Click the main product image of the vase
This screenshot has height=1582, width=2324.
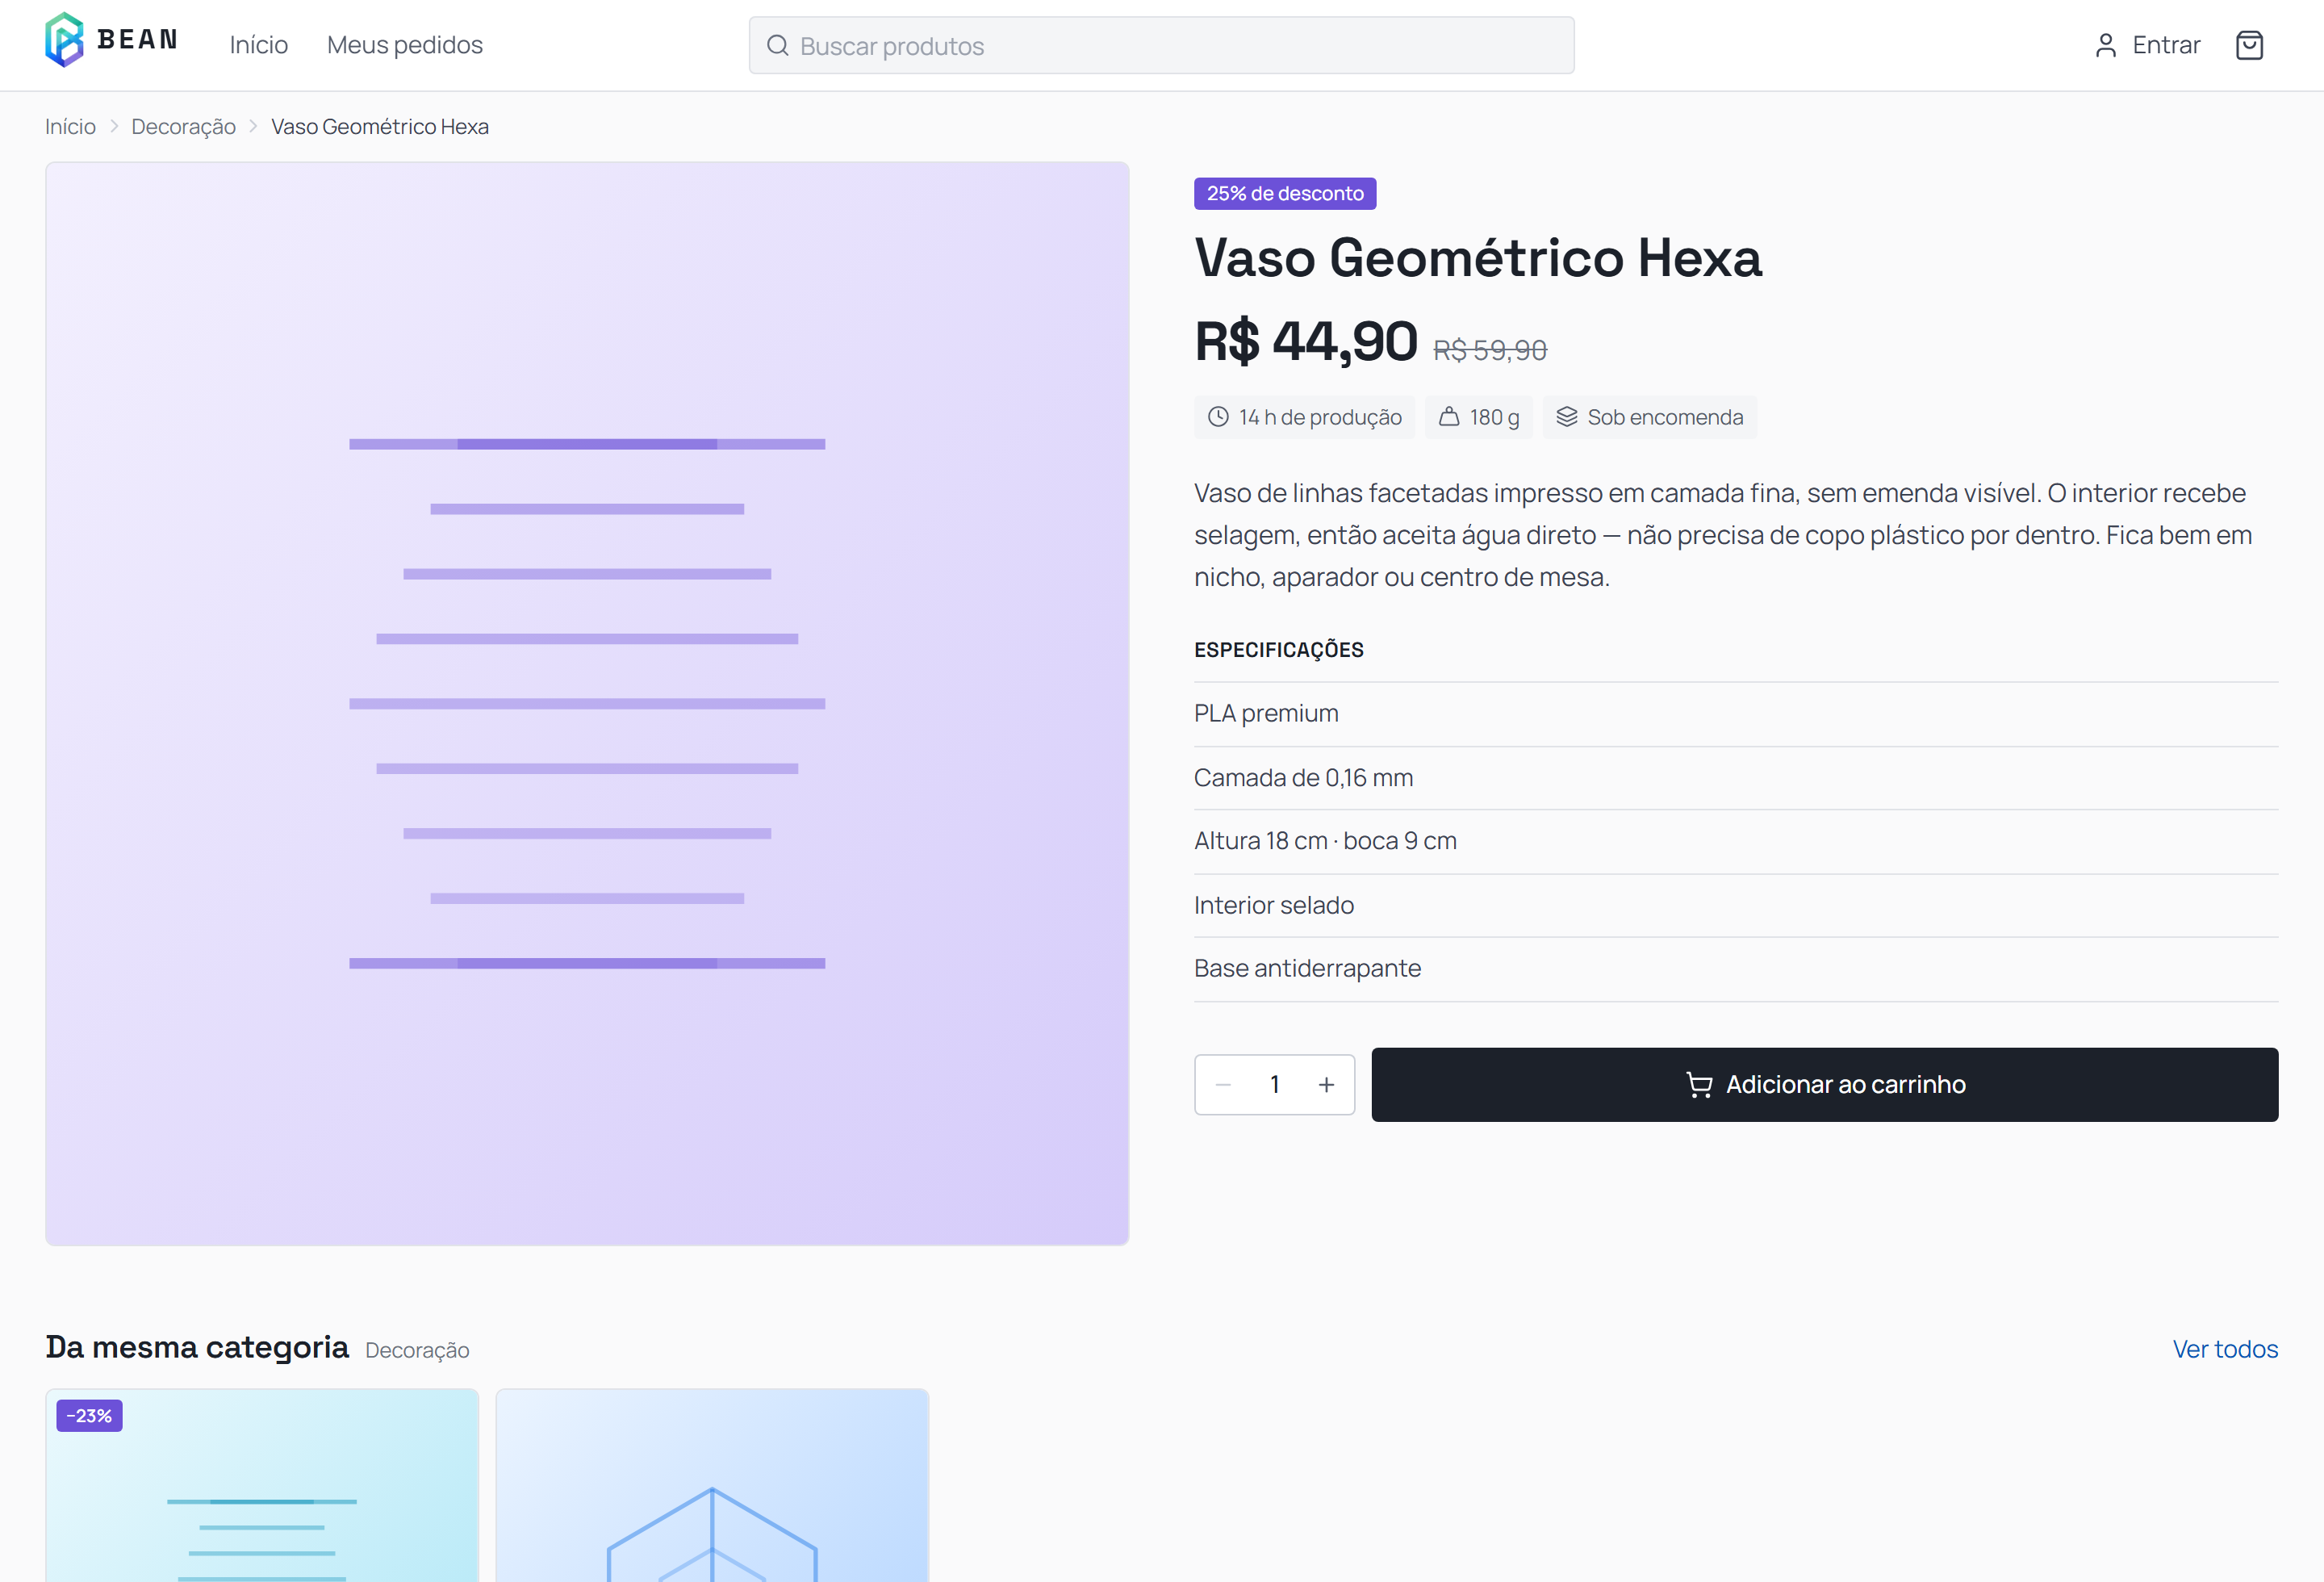coord(587,703)
